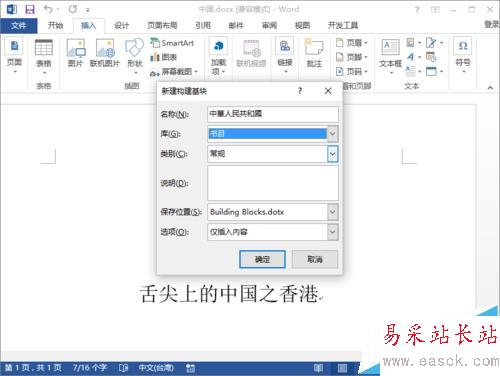Click the date and time icon

tap(431, 57)
